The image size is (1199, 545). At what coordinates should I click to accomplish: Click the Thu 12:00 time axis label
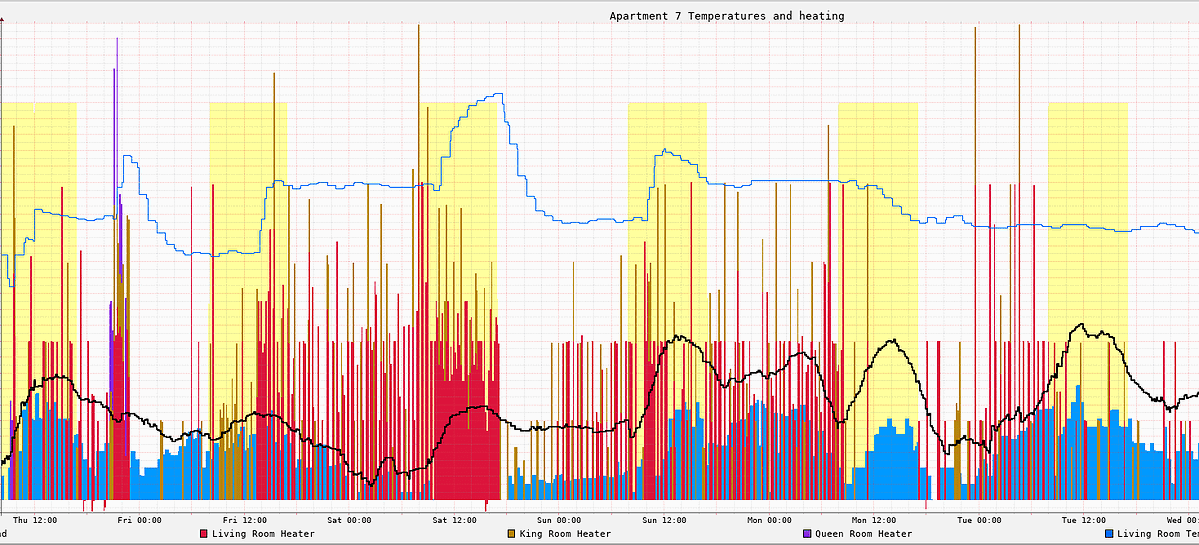tap(35, 520)
